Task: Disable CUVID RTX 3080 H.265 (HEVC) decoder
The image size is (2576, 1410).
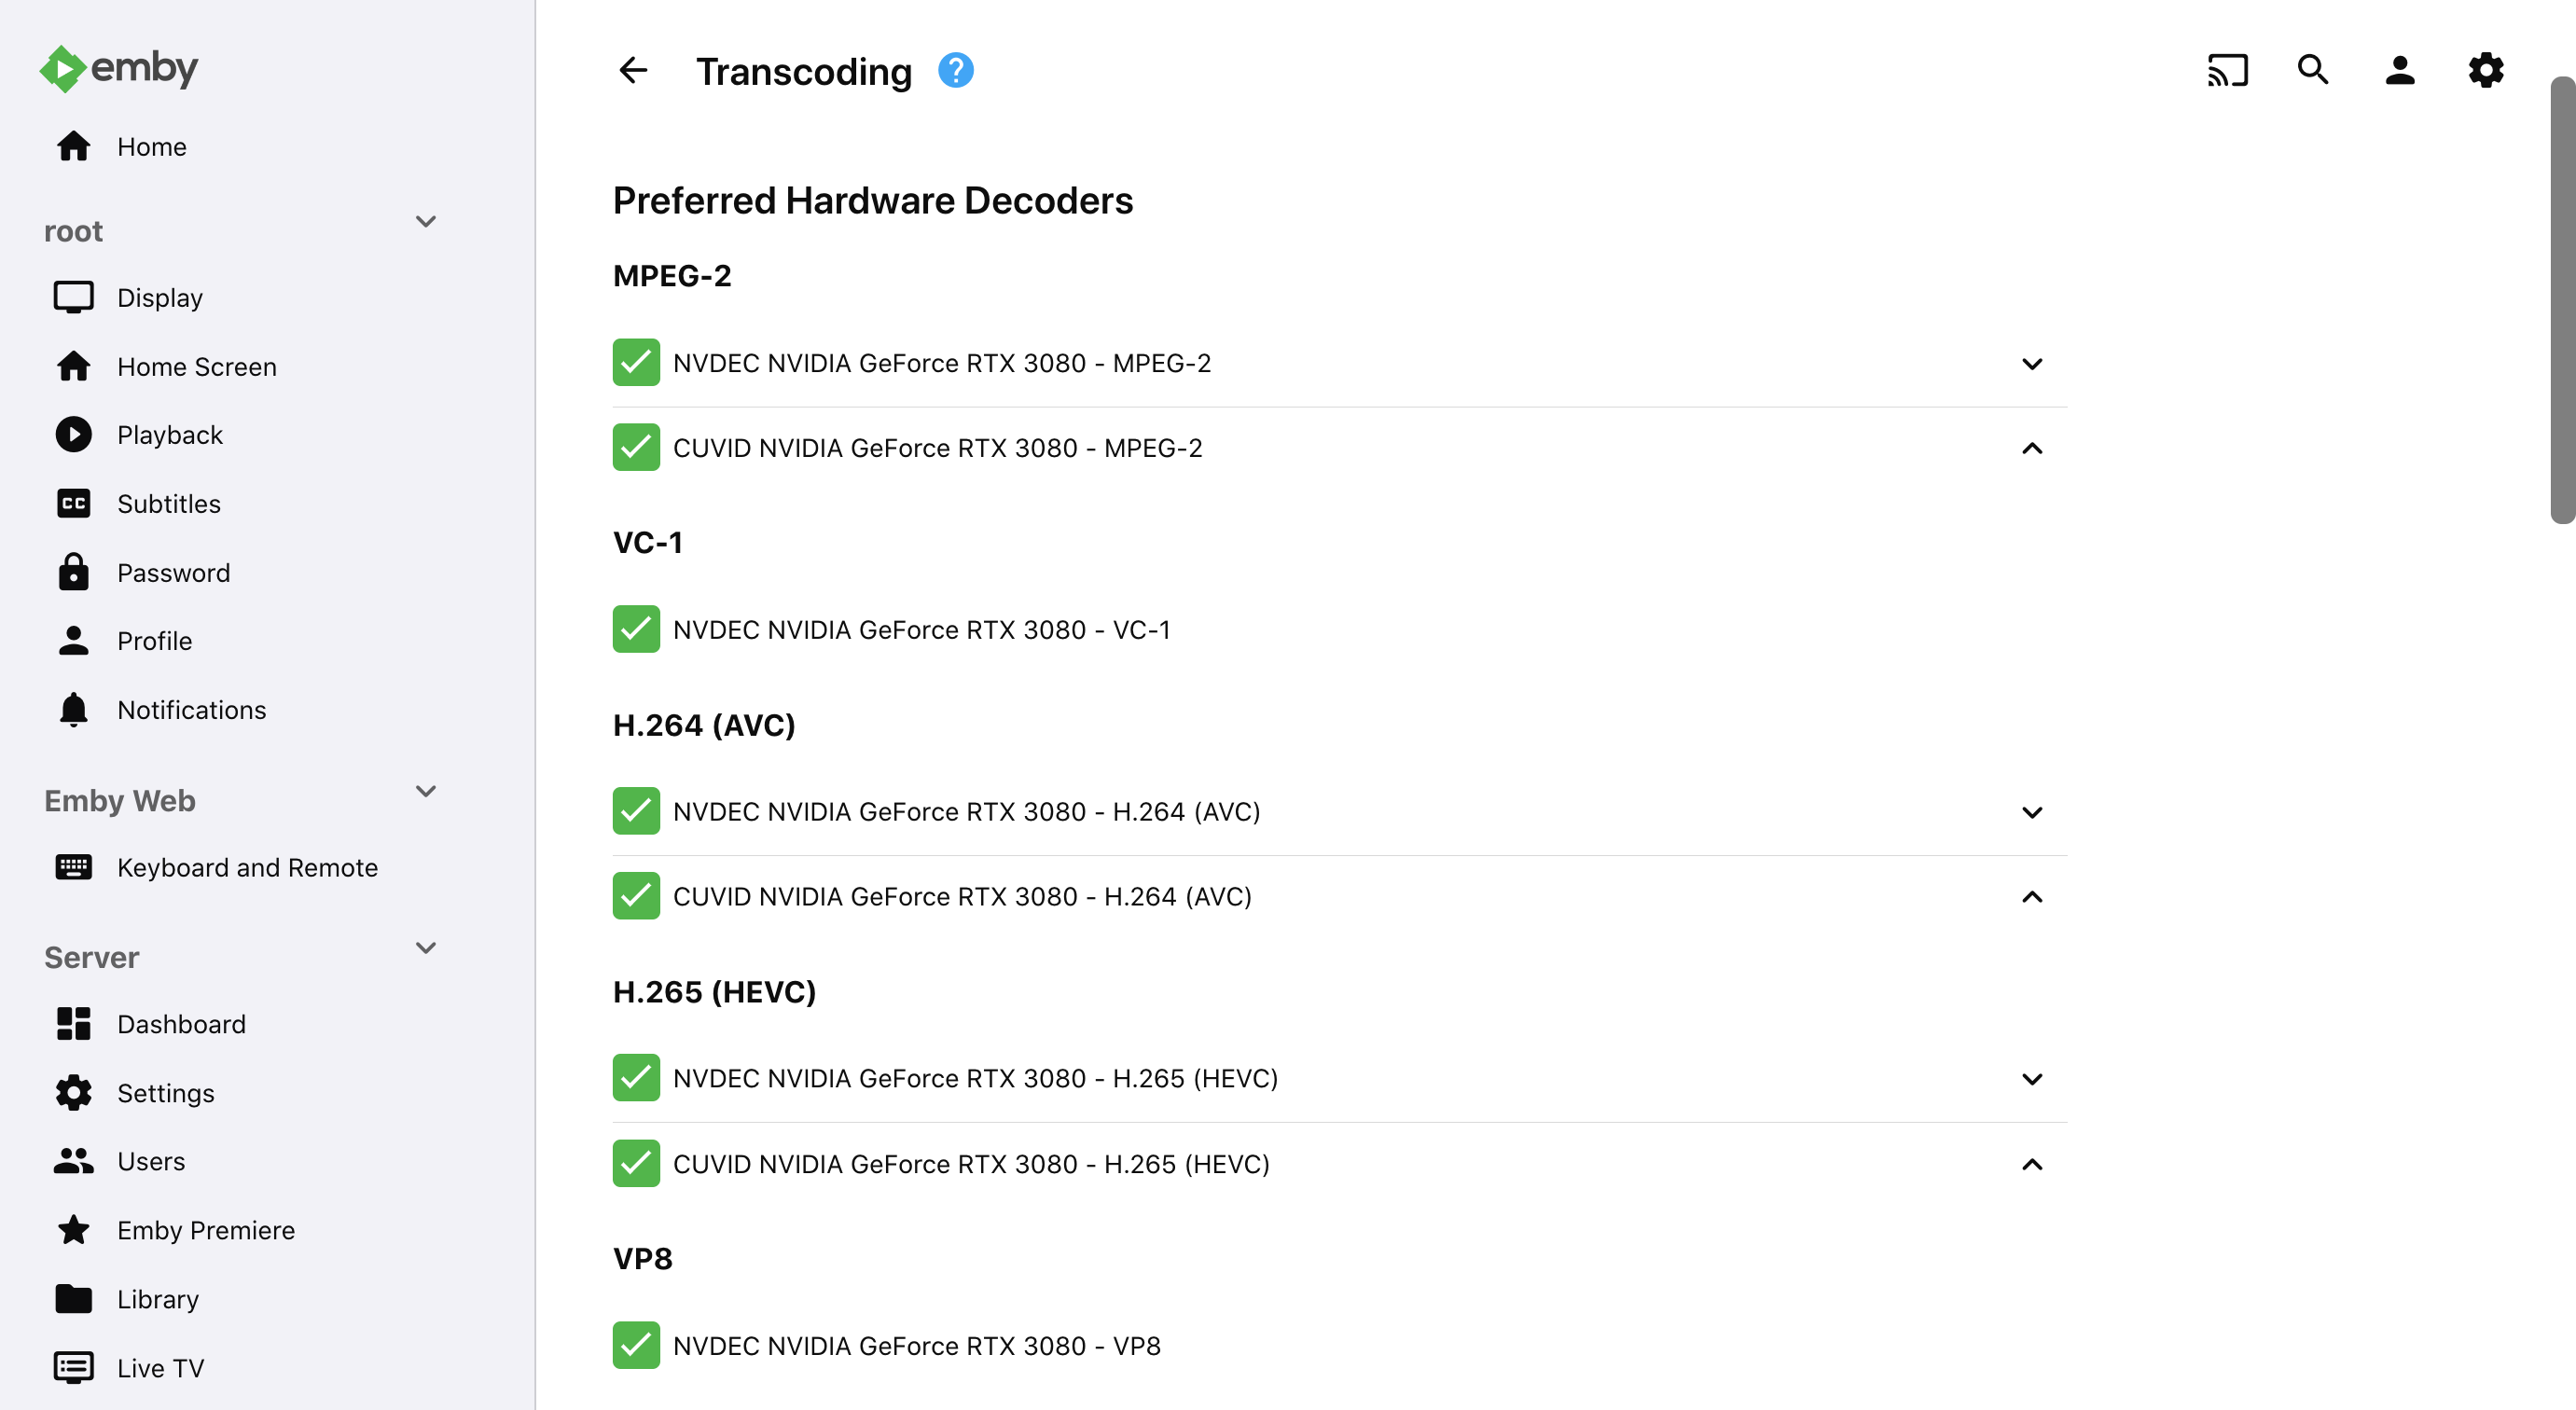Action: click(636, 1163)
